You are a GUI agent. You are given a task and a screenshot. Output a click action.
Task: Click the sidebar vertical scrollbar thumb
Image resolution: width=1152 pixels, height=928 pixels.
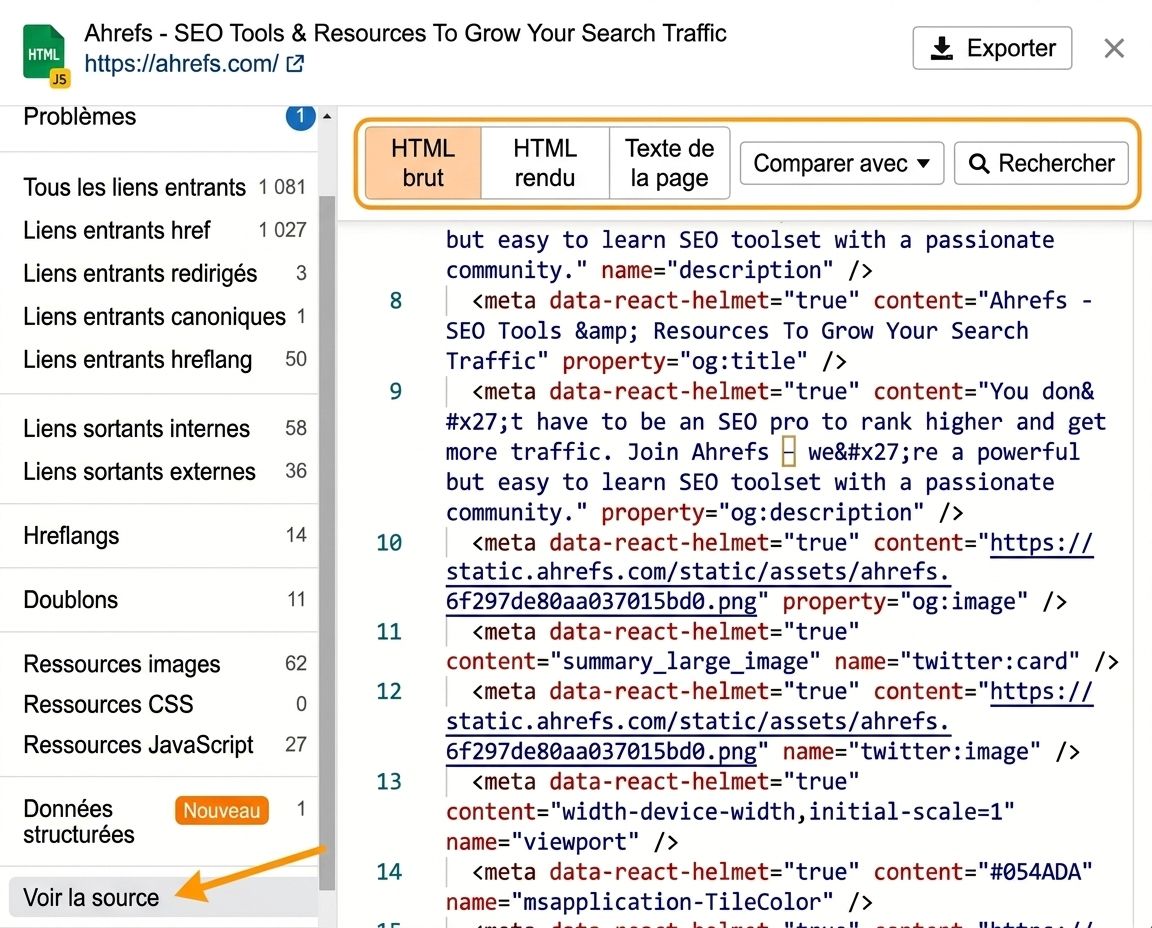(327, 542)
